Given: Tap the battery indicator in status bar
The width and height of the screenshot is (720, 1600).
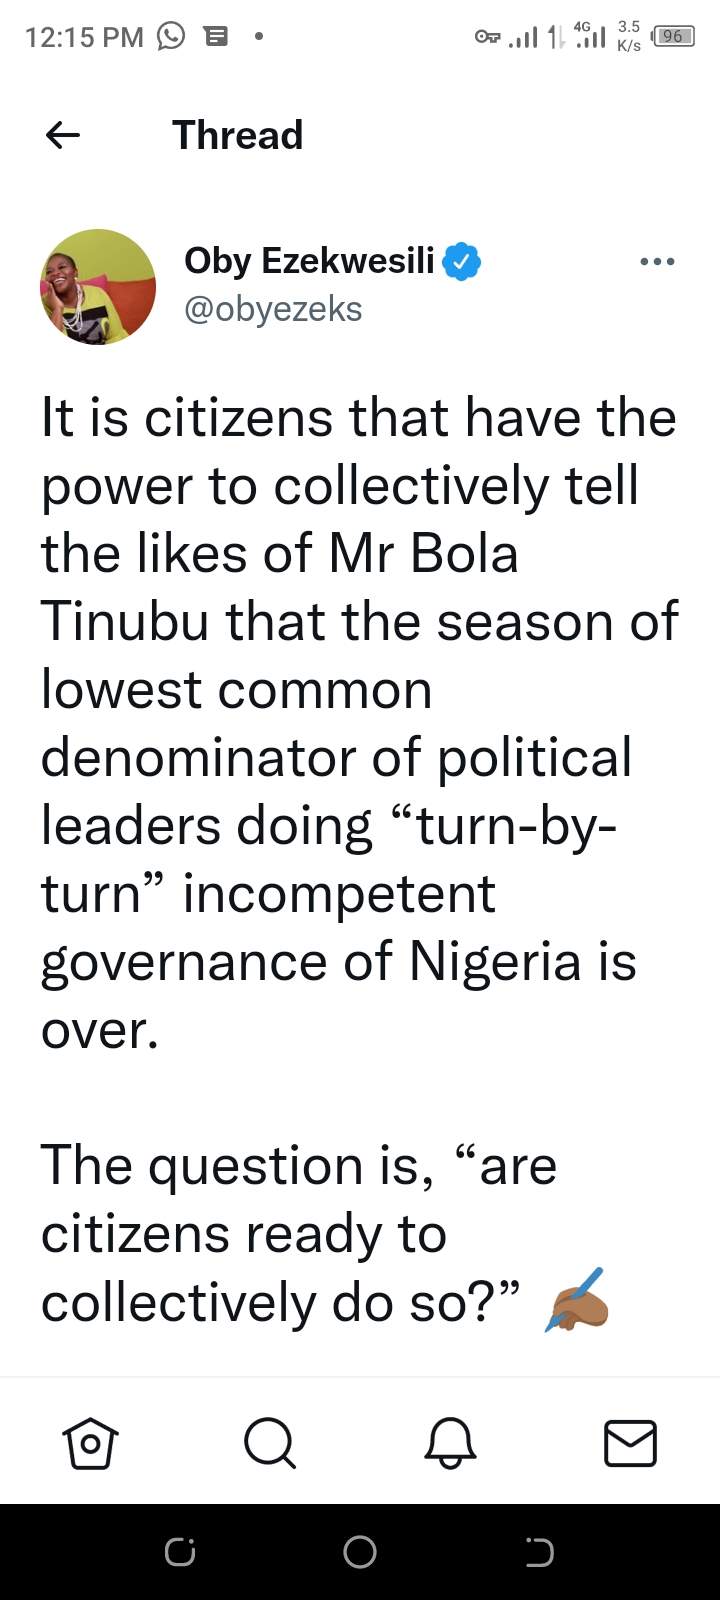Looking at the screenshot, I should (x=673, y=37).
